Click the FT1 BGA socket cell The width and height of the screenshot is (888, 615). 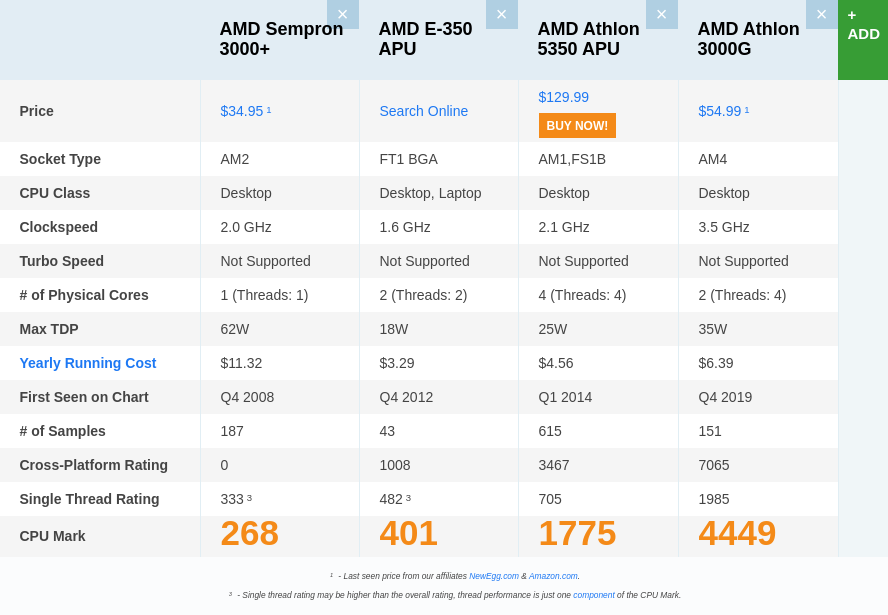pos(408,159)
